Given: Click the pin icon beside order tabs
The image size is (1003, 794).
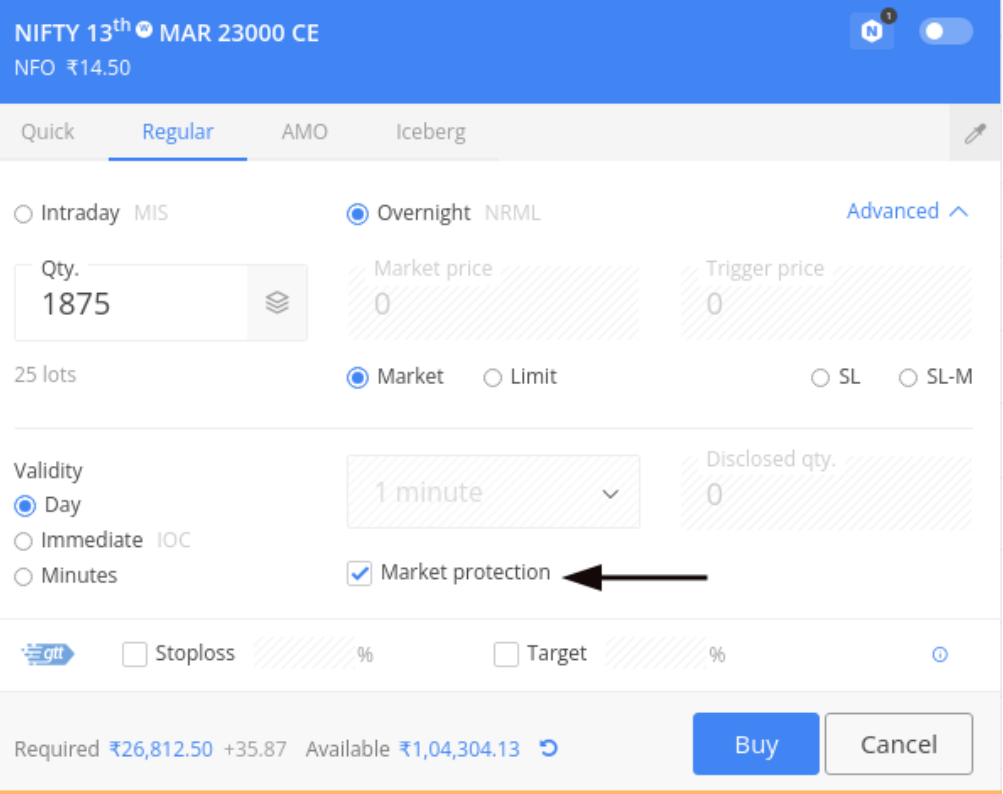Looking at the screenshot, I should click(x=975, y=133).
